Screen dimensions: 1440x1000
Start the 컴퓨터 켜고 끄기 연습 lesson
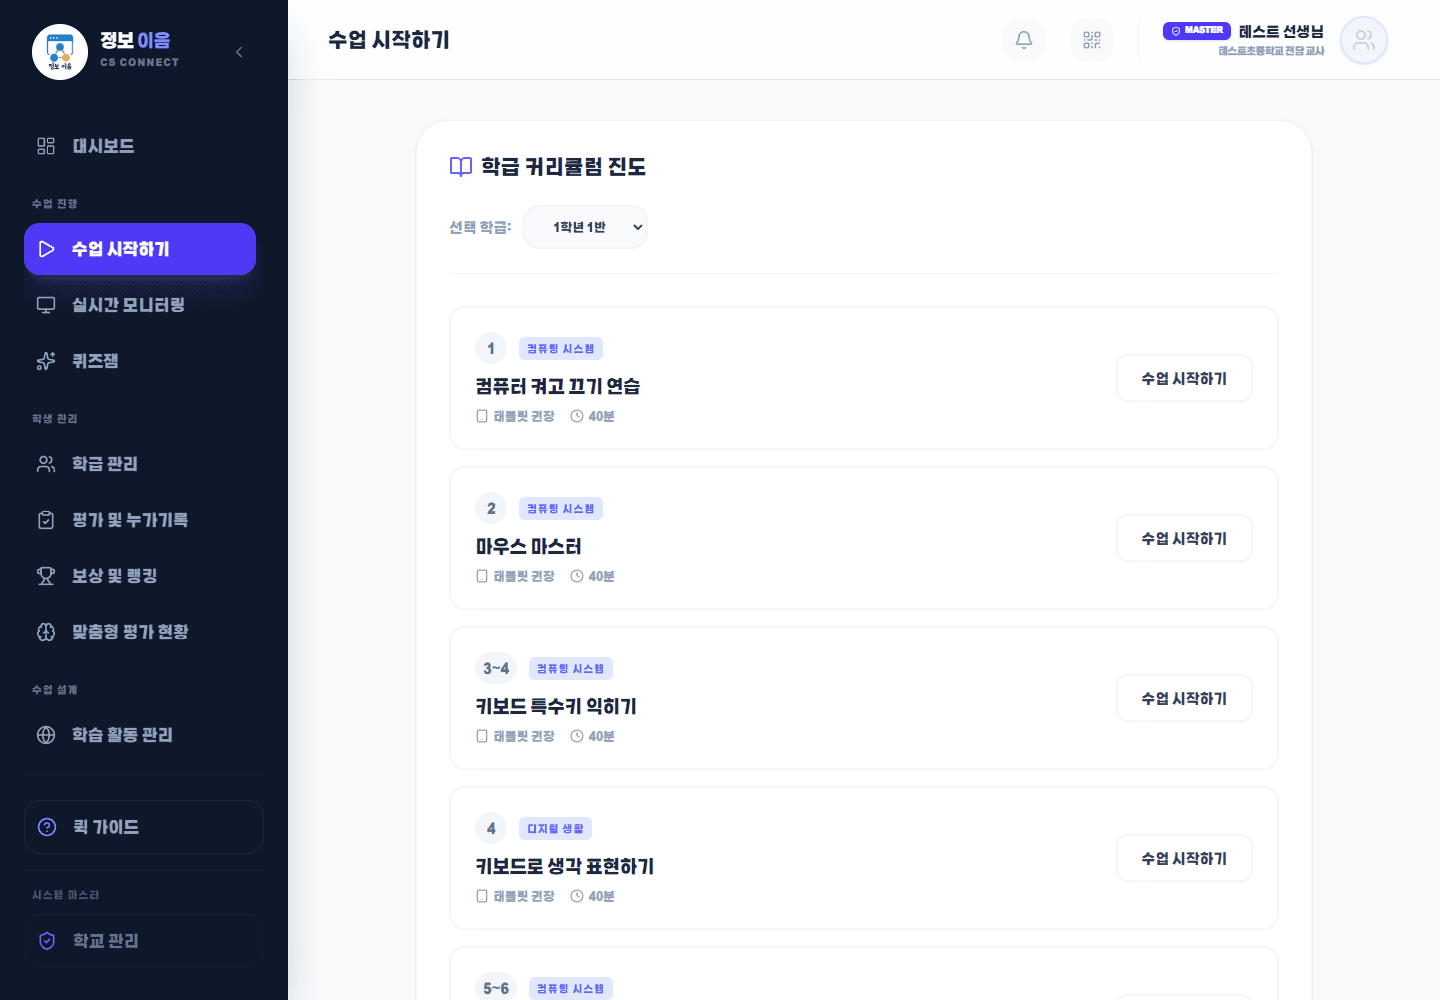pyautogui.click(x=1184, y=378)
